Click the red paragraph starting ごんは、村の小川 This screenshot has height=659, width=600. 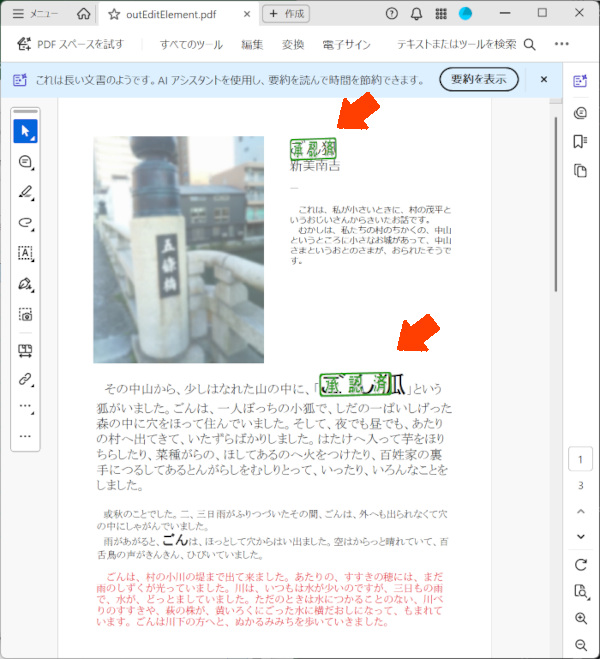pos(270,598)
